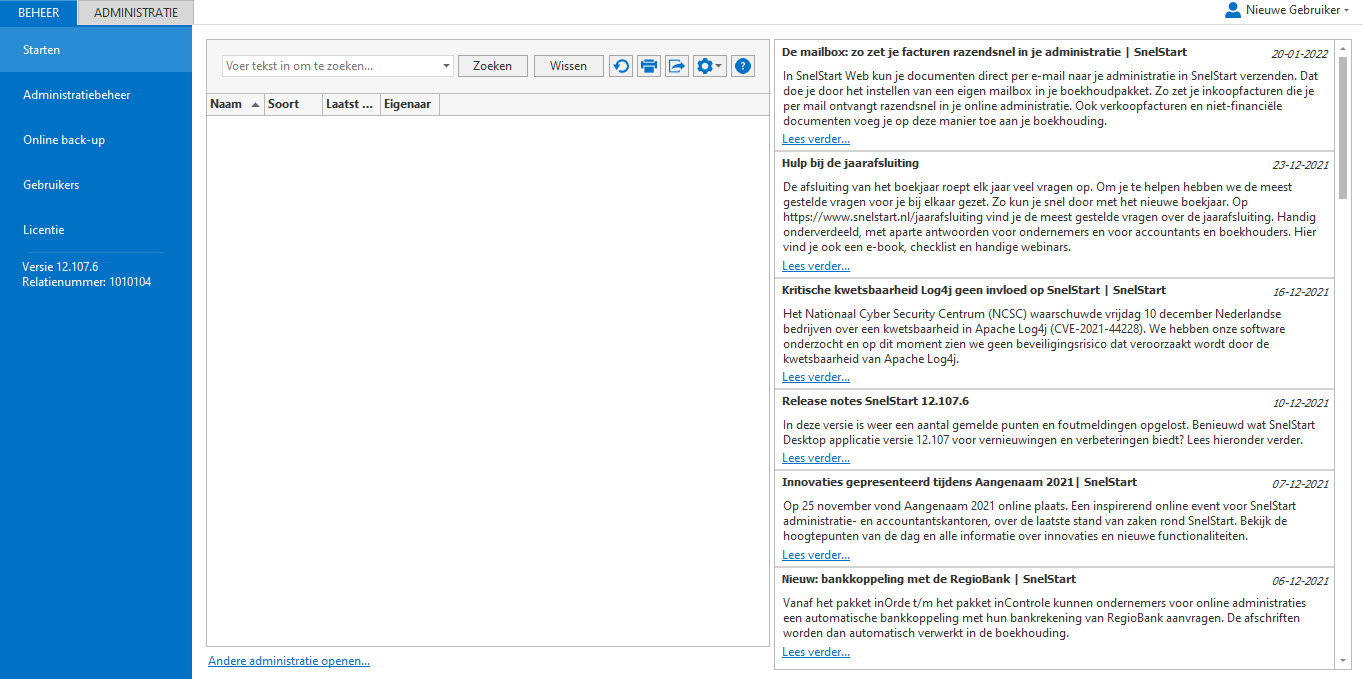Click the news panel scrollbar up arrow
This screenshot has width=1363, height=679.
(1343, 47)
